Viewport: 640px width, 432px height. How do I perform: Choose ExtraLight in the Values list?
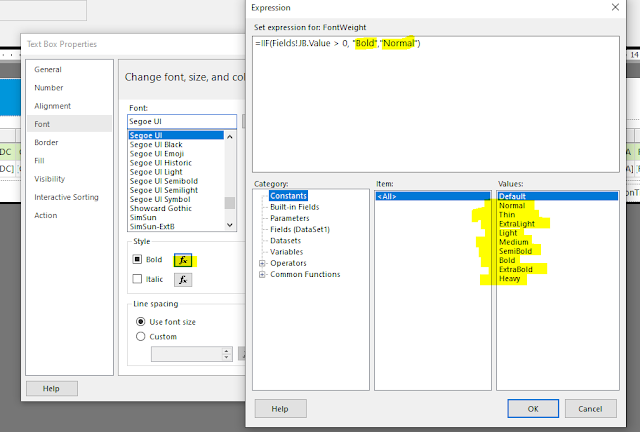pos(517,224)
